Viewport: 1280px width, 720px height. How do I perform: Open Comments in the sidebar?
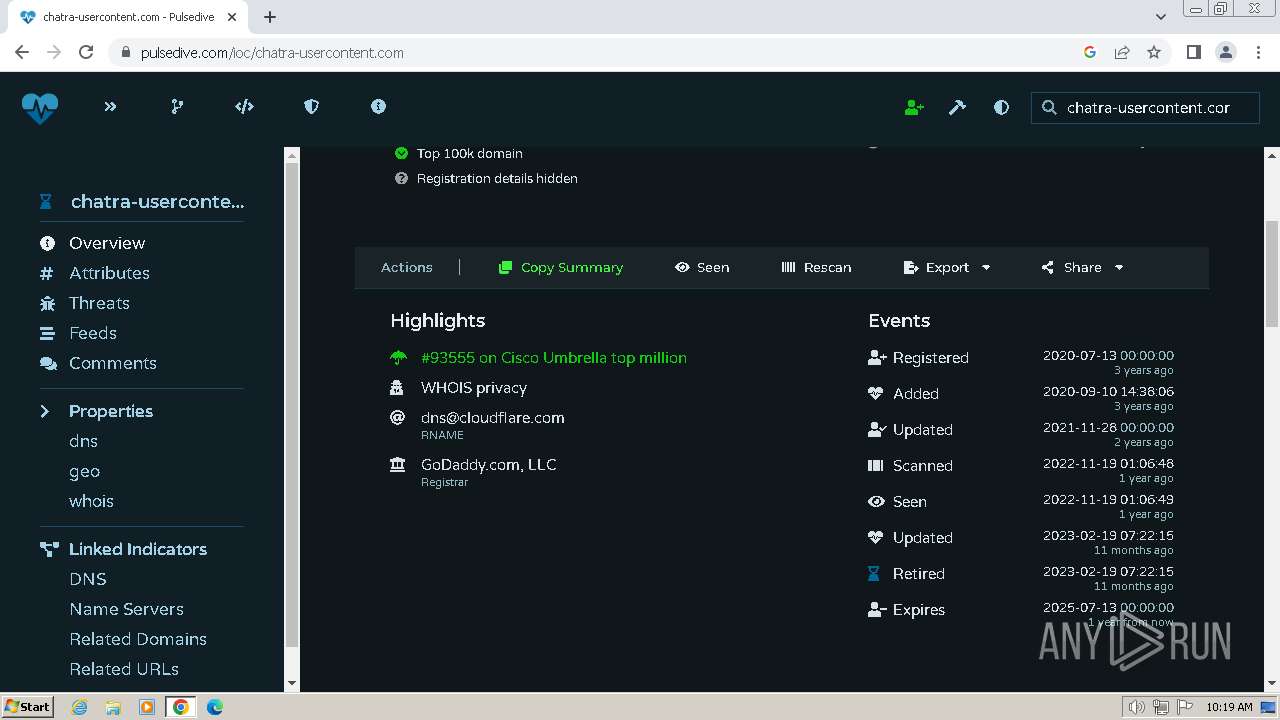113,363
